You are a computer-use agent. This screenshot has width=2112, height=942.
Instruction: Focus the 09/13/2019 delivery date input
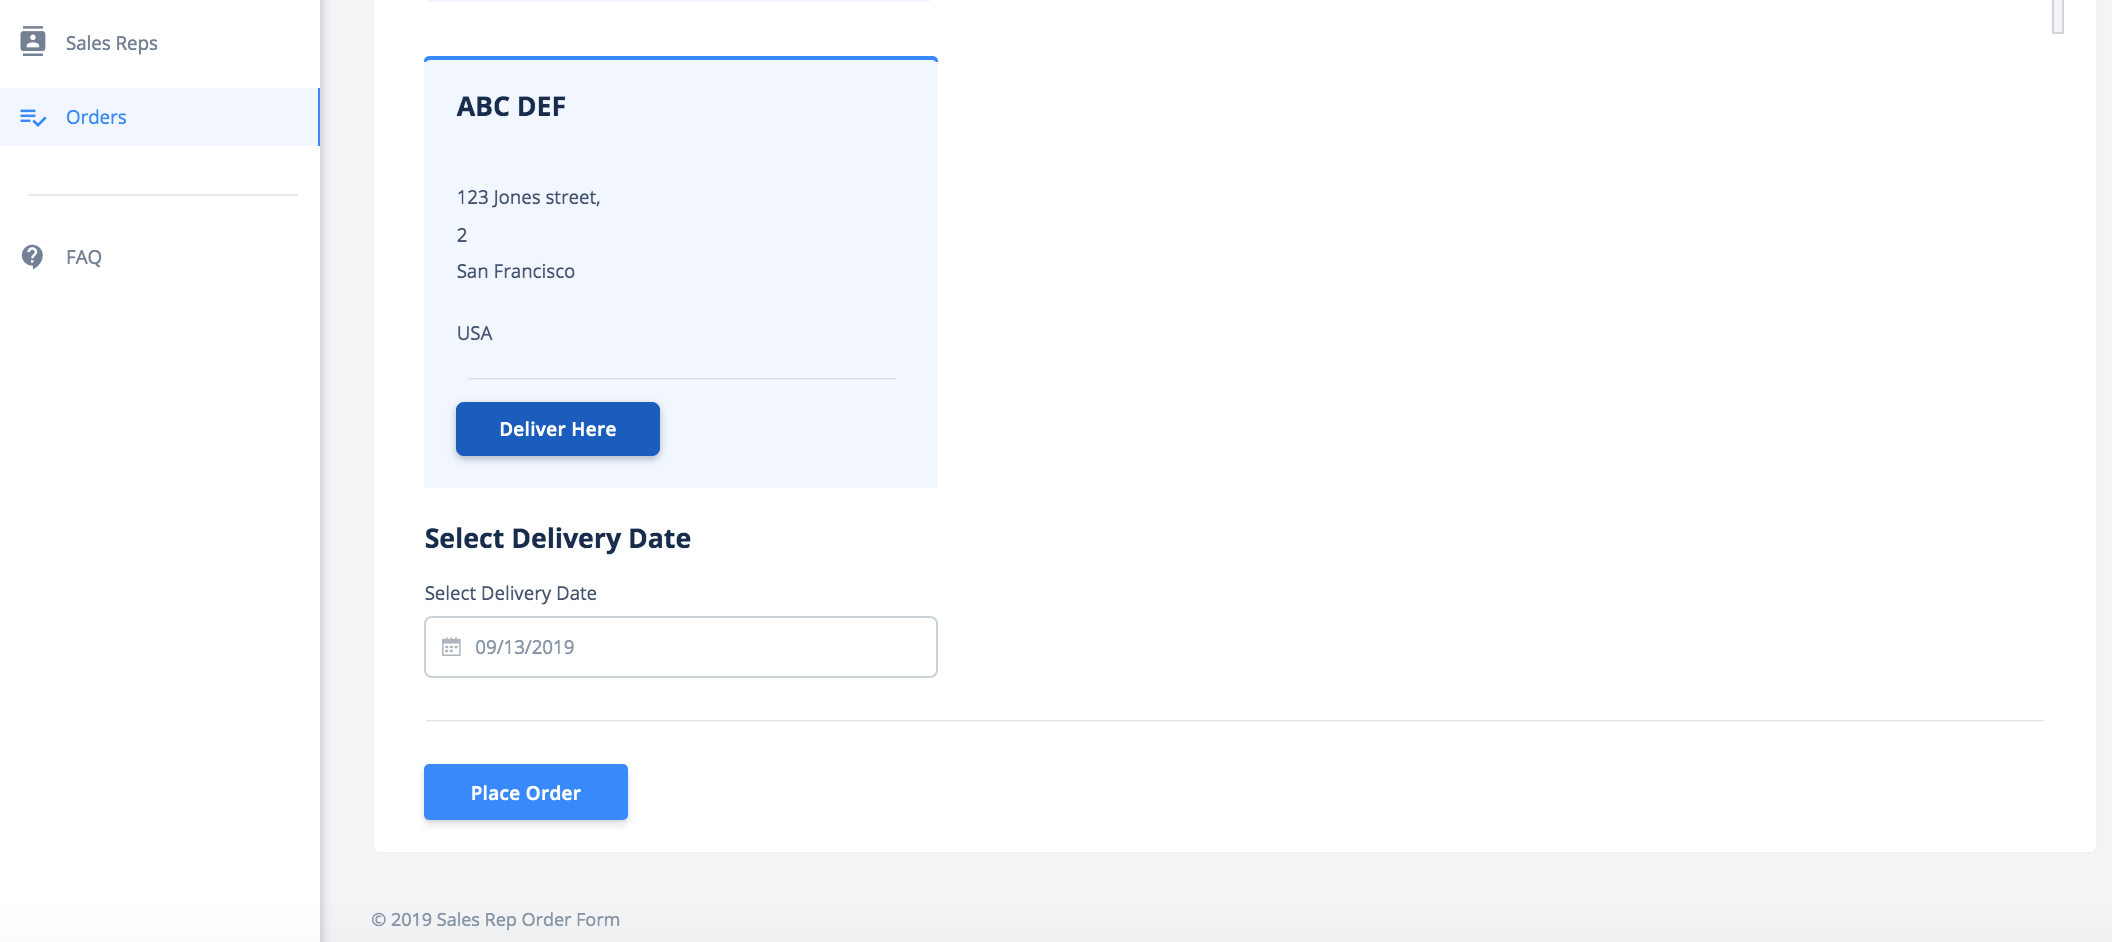click(x=681, y=647)
